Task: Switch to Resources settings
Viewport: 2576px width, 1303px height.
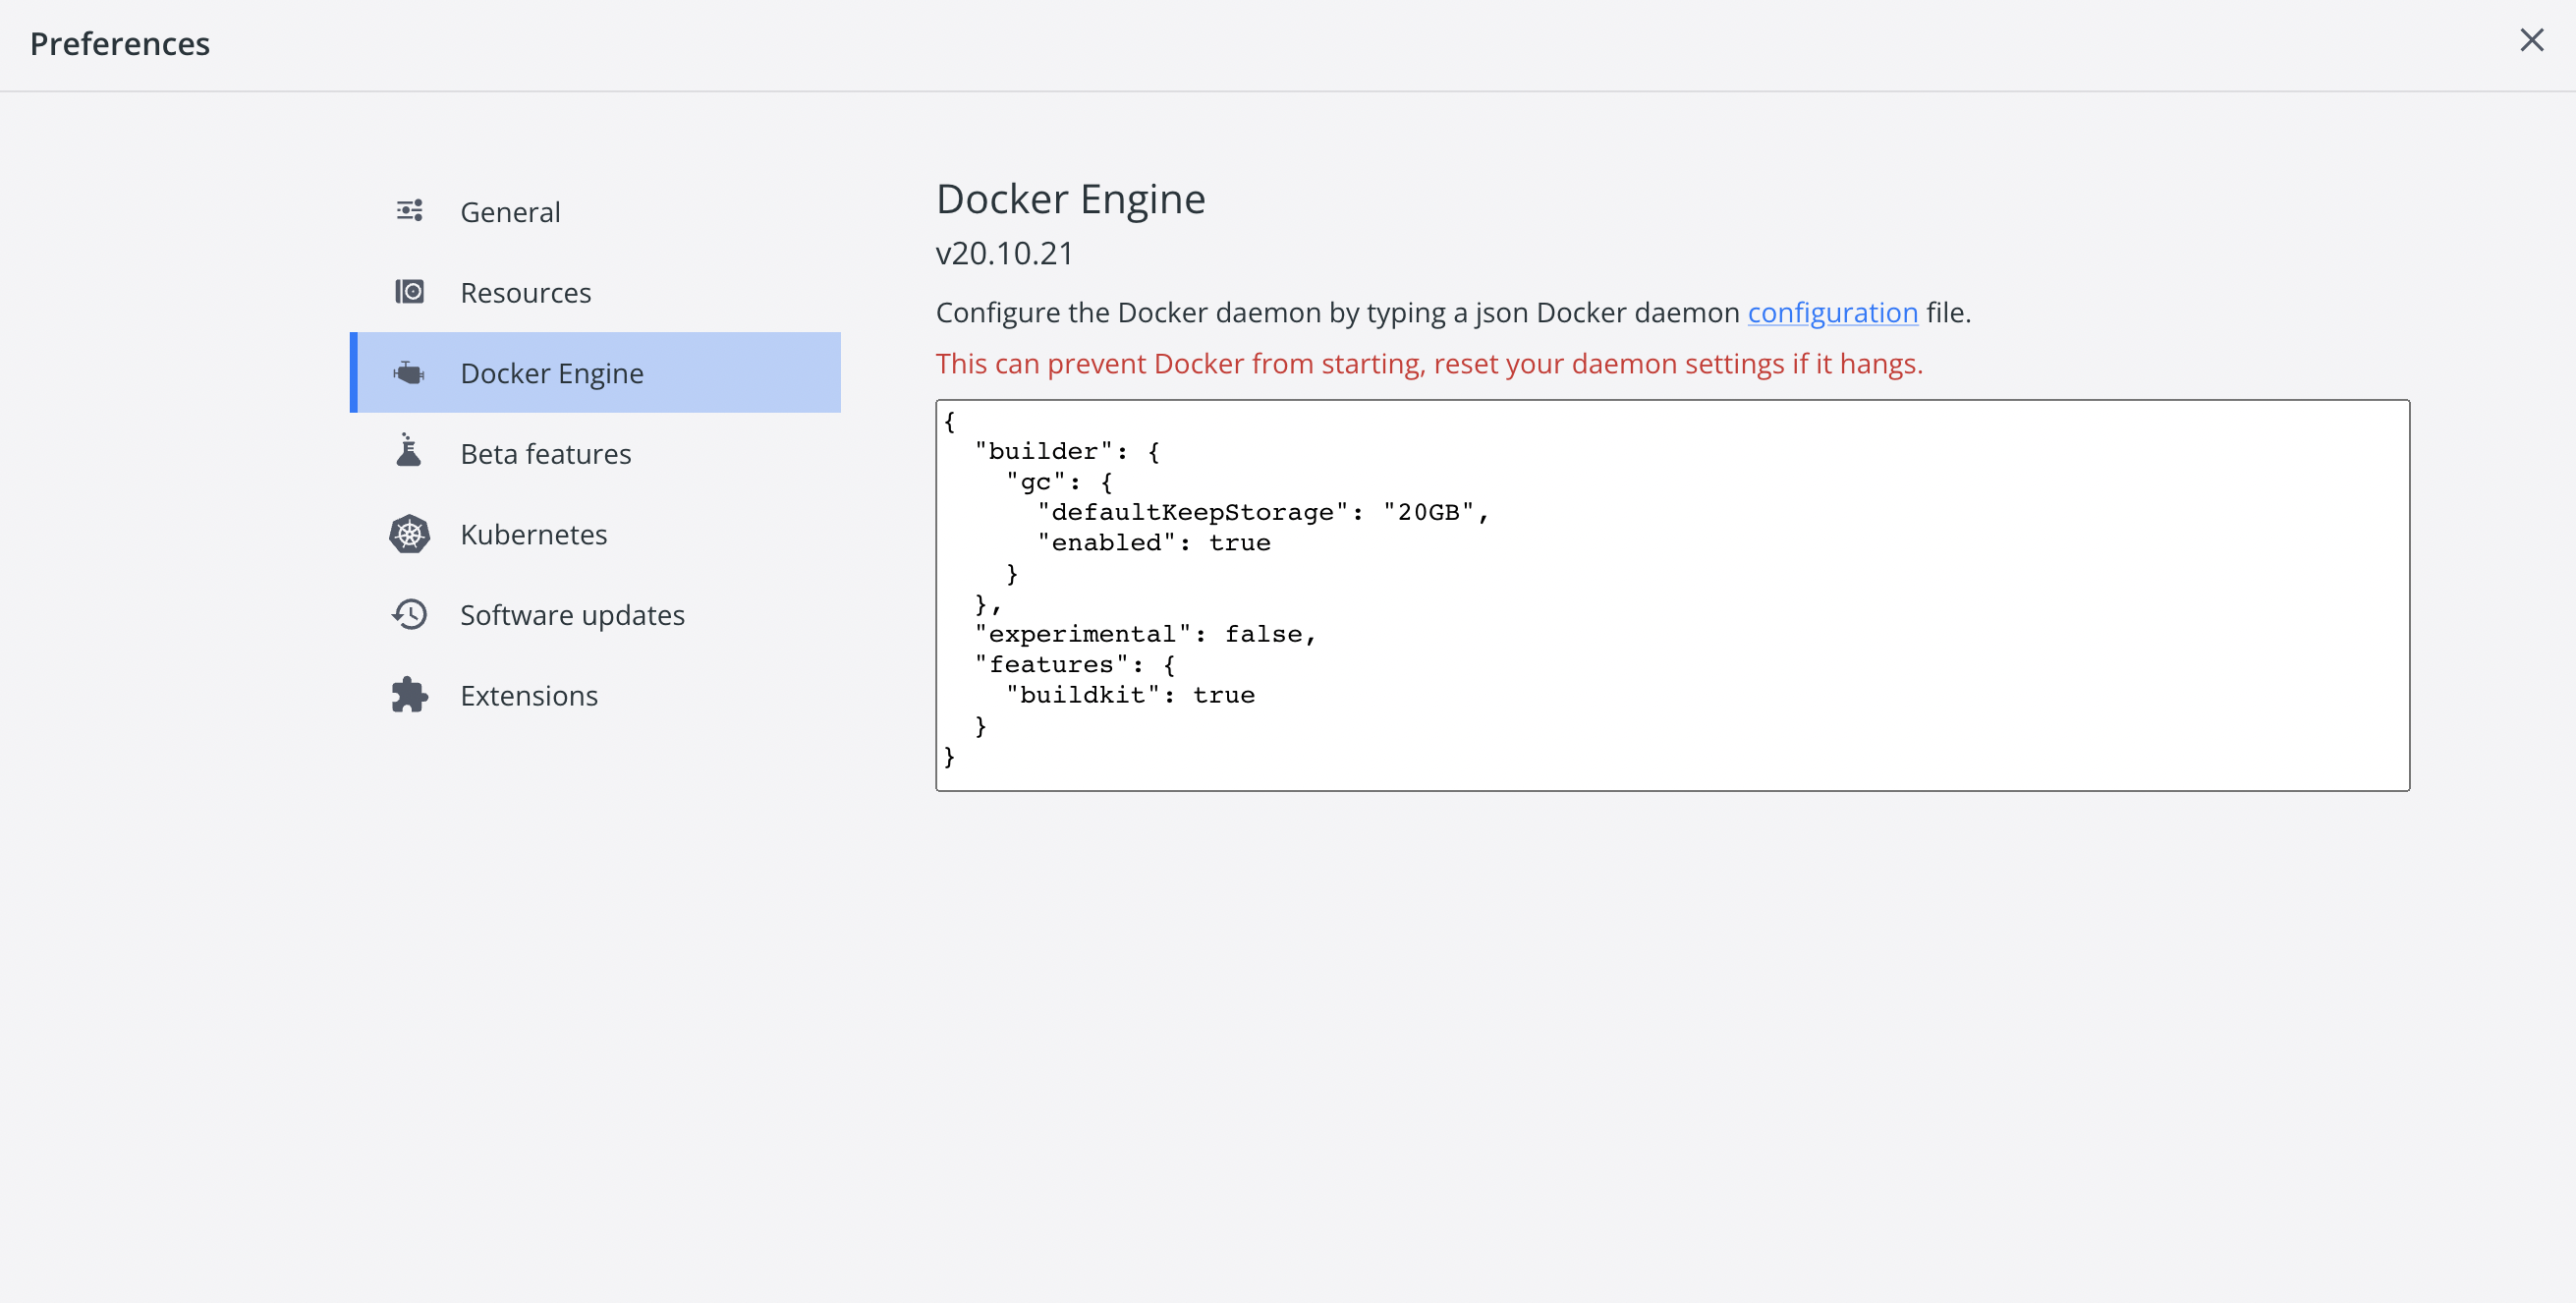Action: (x=525, y=293)
